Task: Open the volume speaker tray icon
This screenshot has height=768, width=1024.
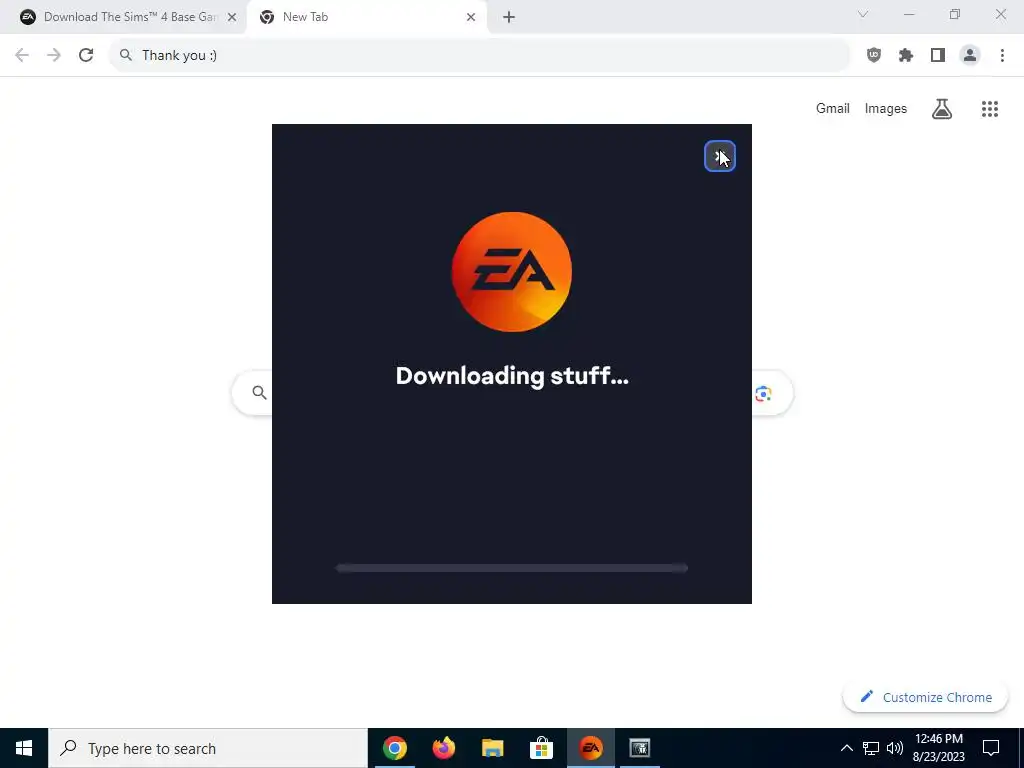Action: pos(895,748)
